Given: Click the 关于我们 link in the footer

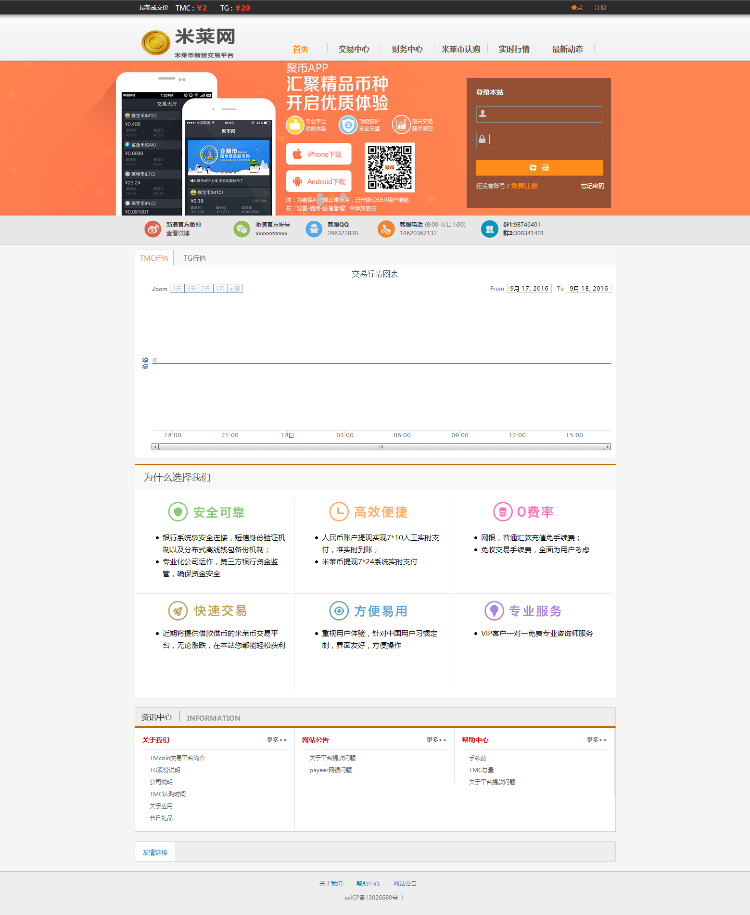Looking at the screenshot, I should click(331, 883).
